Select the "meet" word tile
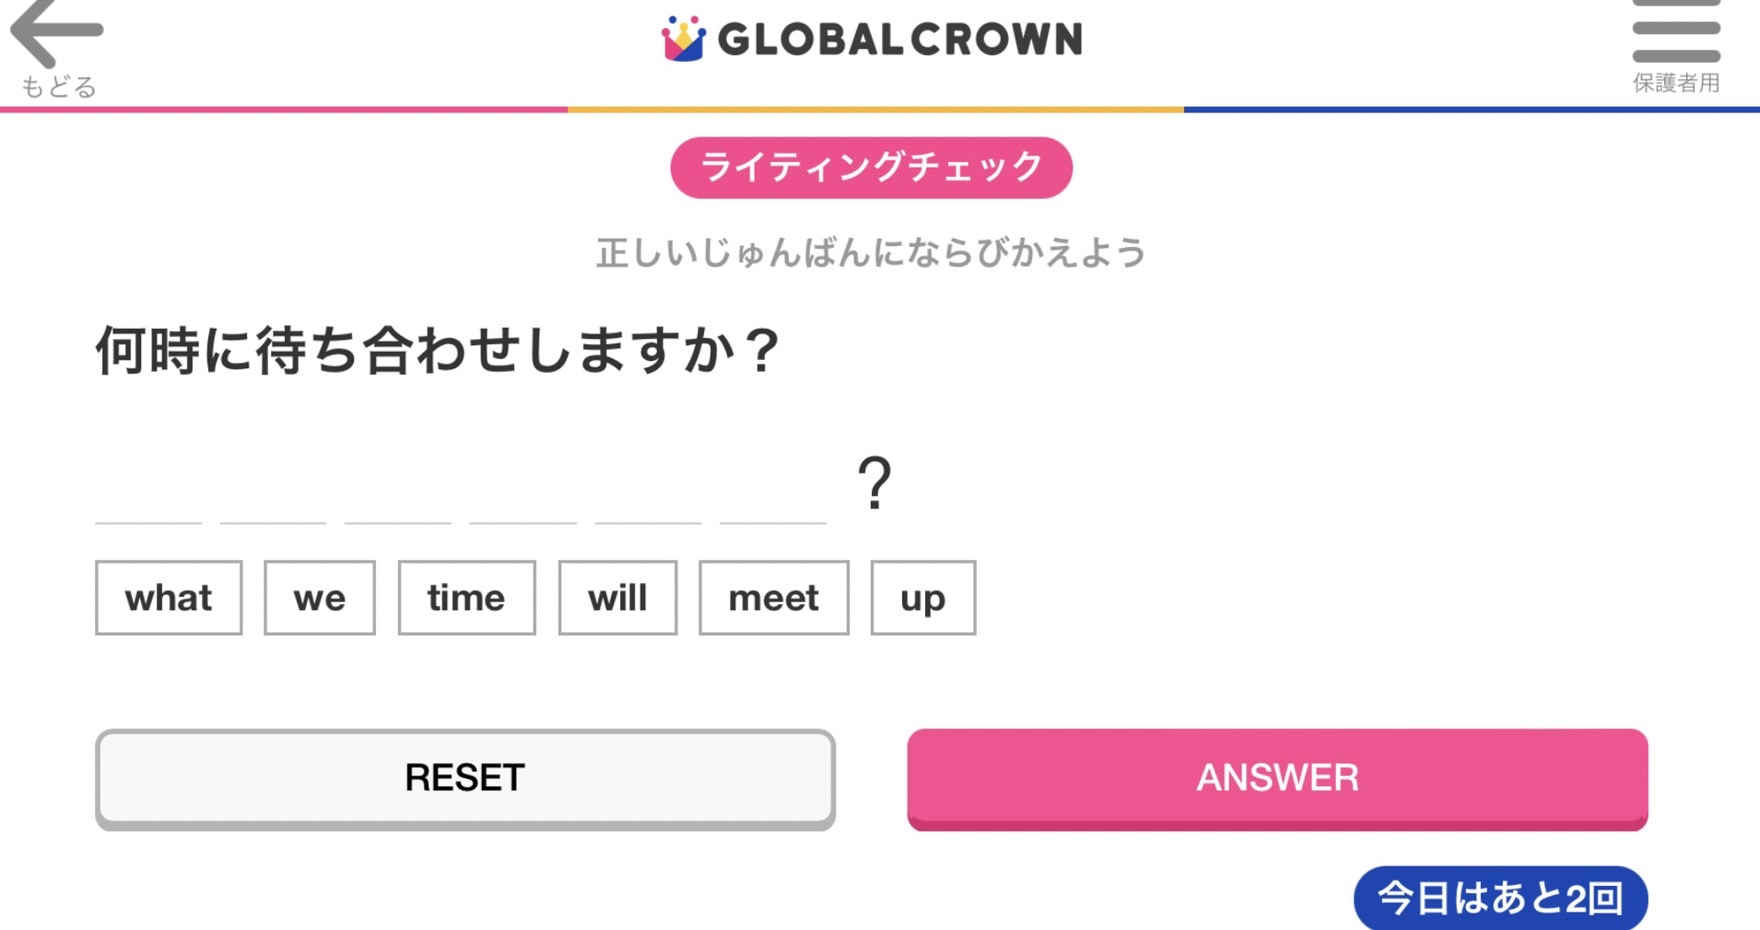This screenshot has width=1760, height=930. point(773,598)
